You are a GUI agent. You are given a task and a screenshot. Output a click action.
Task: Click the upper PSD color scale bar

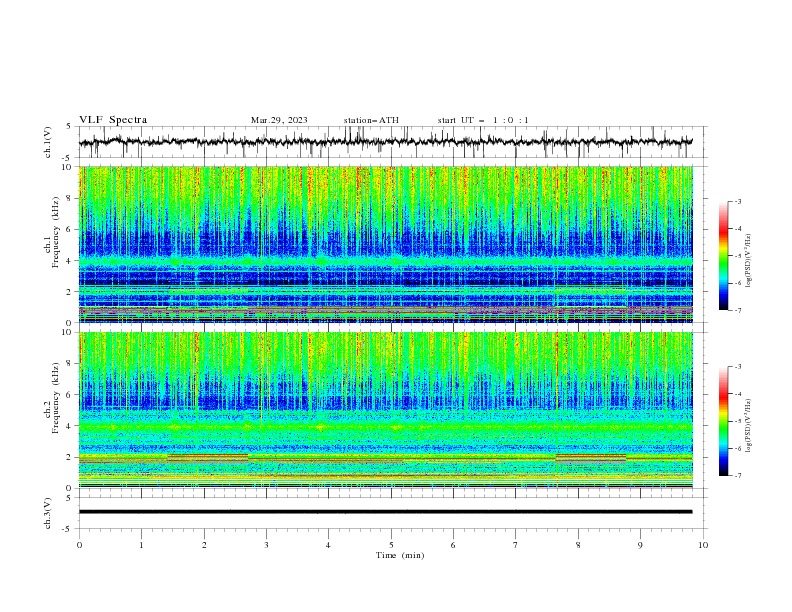click(x=723, y=256)
